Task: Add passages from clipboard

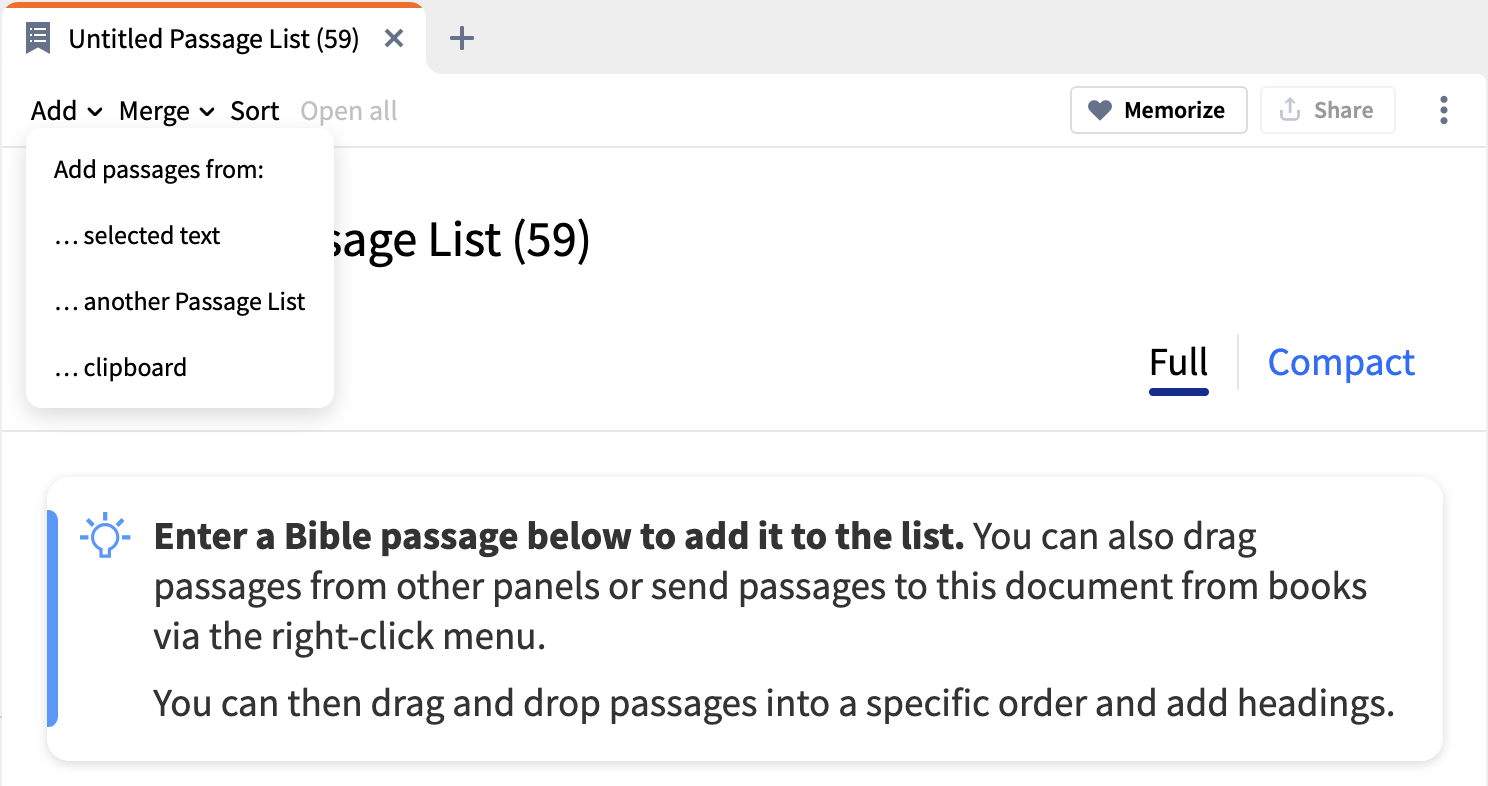Action: (120, 368)
